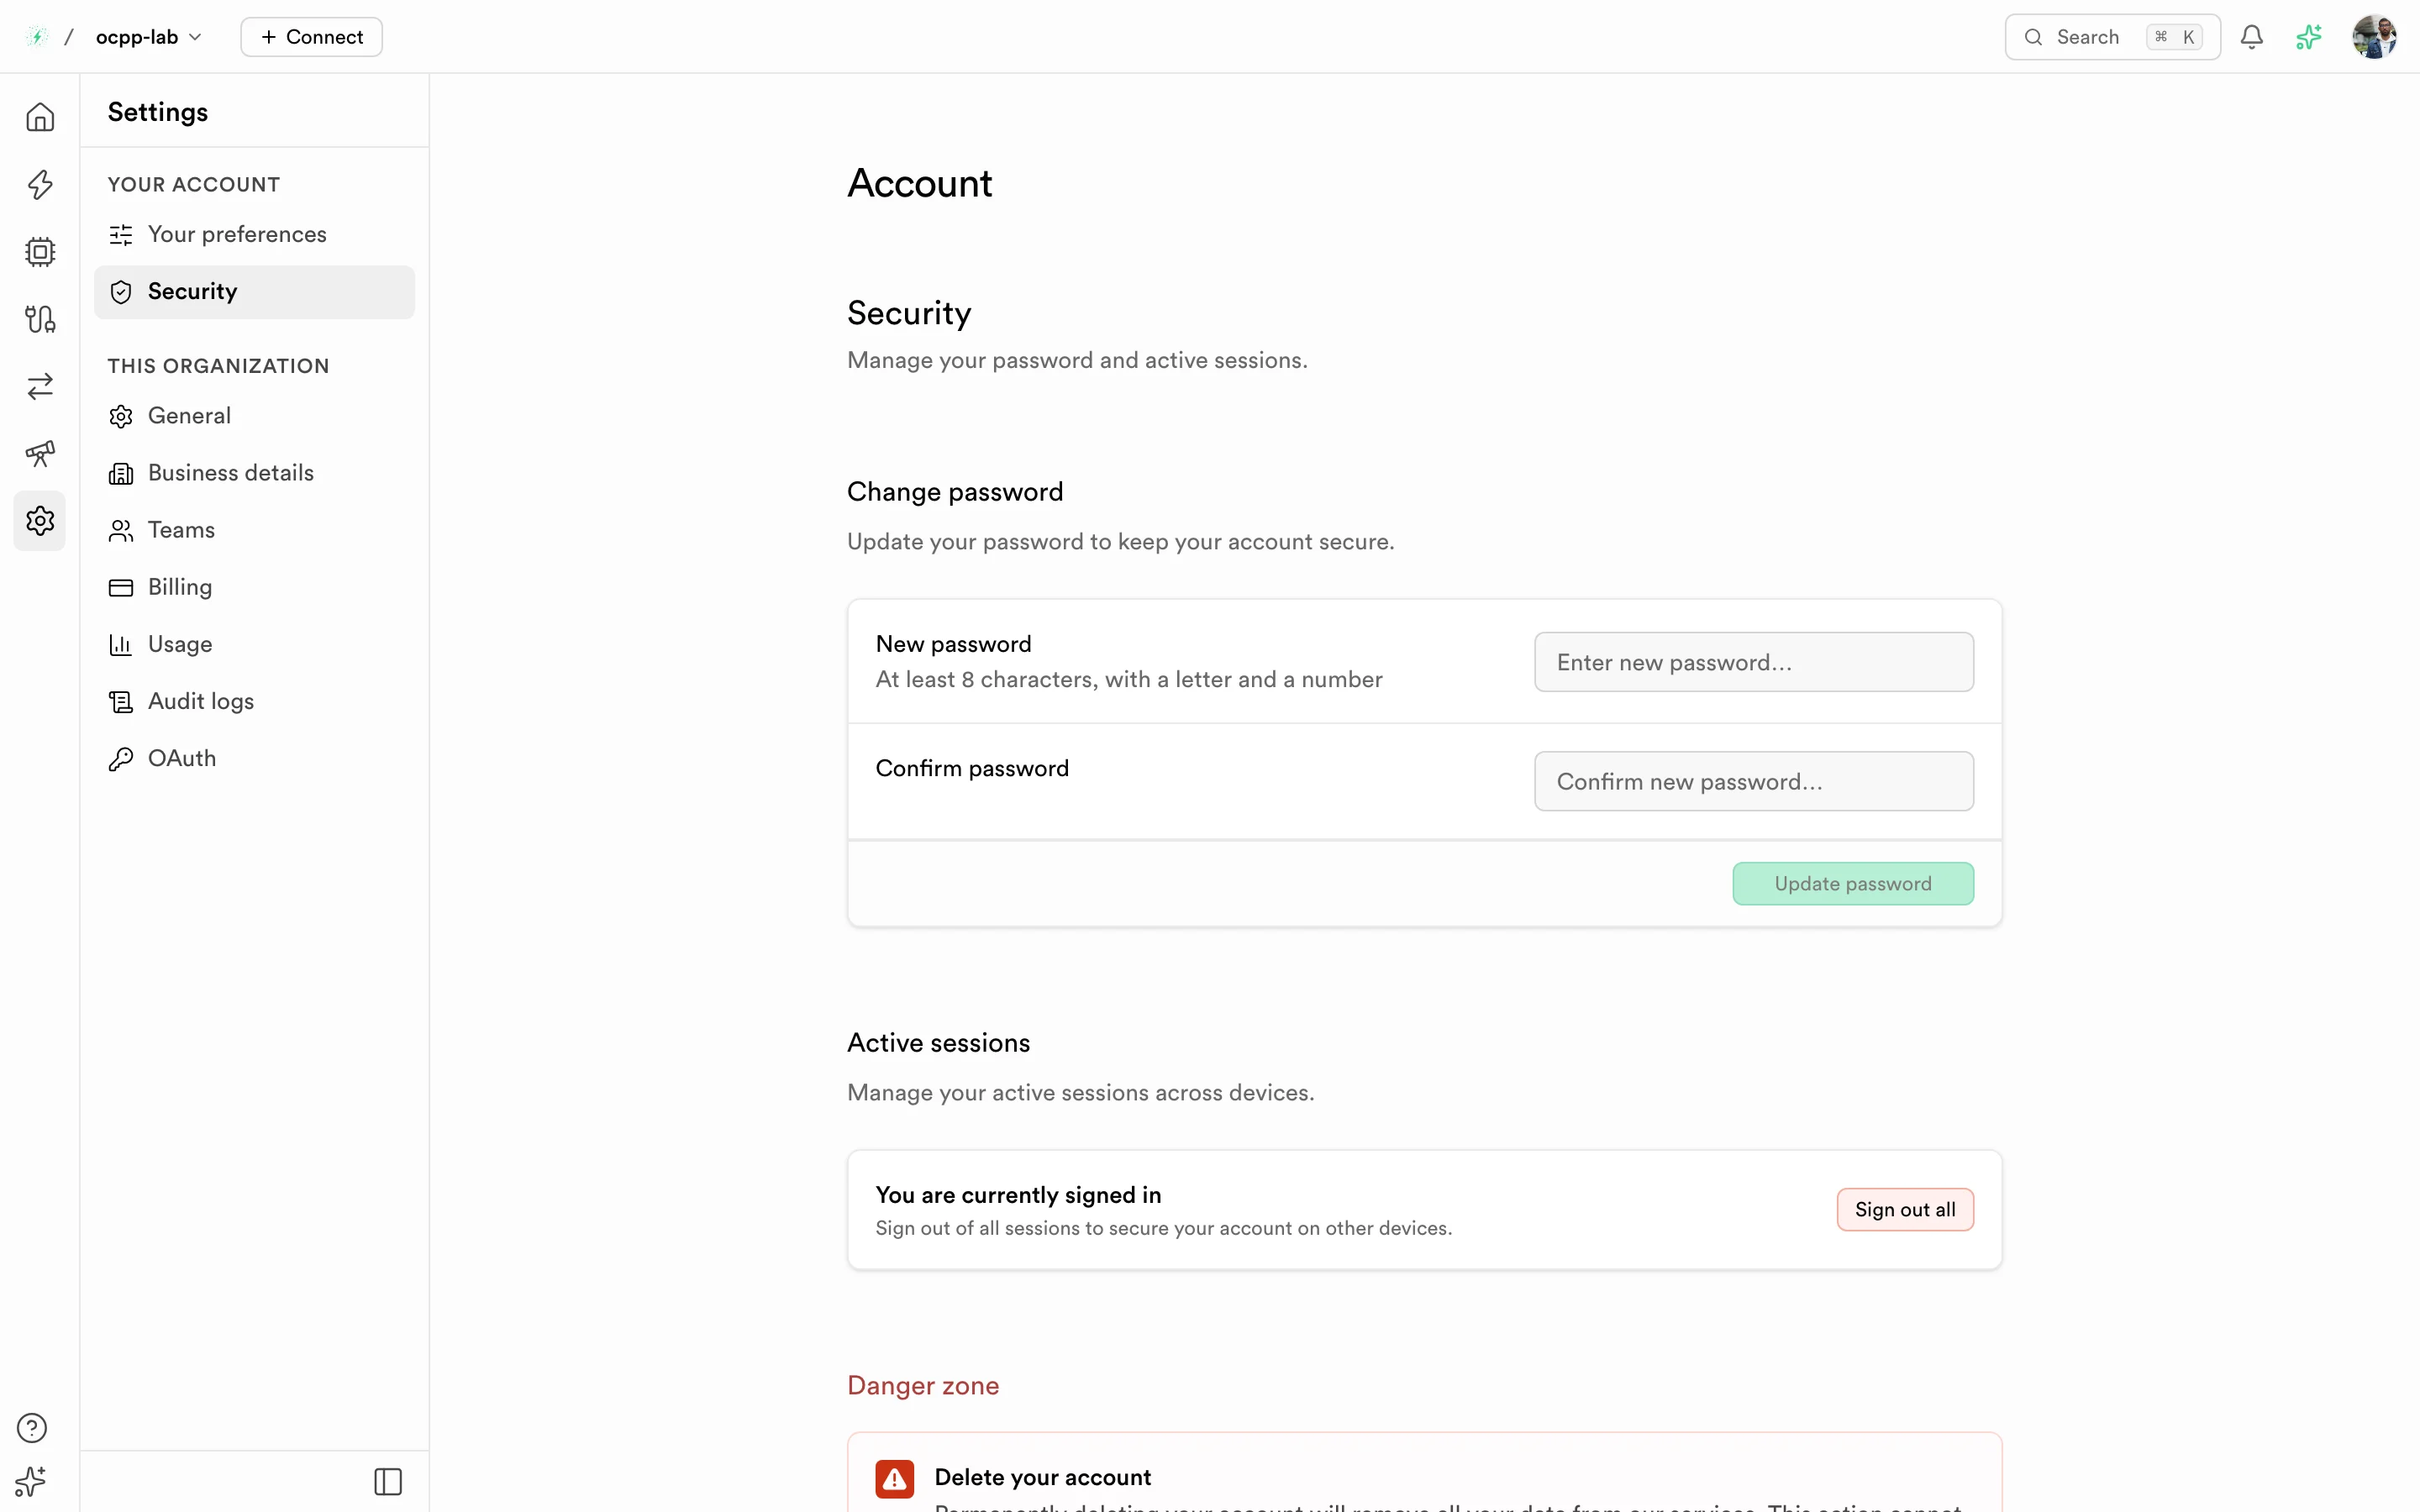Open OAuth settings
Image resolution: width=2420 pixels, height=1512 pixels.
tap(254, 759)
